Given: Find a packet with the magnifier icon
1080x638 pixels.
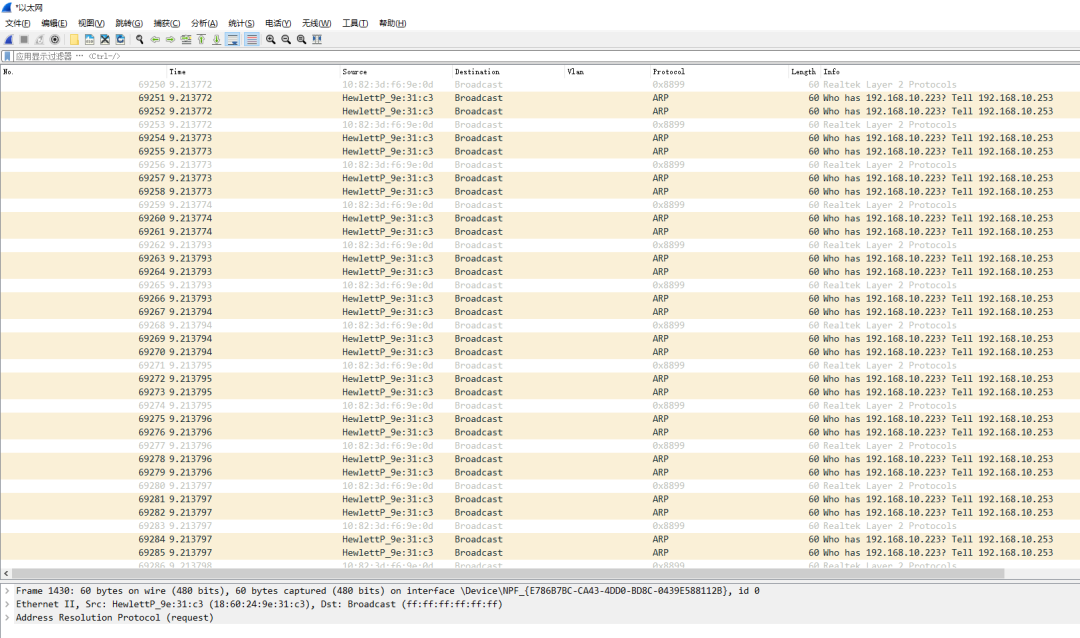Looking at the screenshot, I should tap(140, 40).
